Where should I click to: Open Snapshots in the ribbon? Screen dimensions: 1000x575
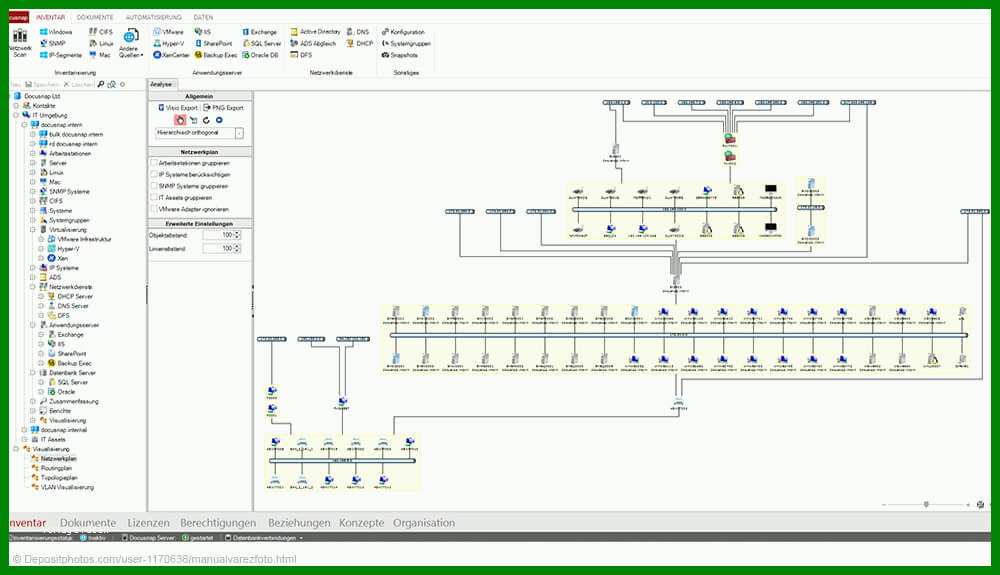point(400,55)
